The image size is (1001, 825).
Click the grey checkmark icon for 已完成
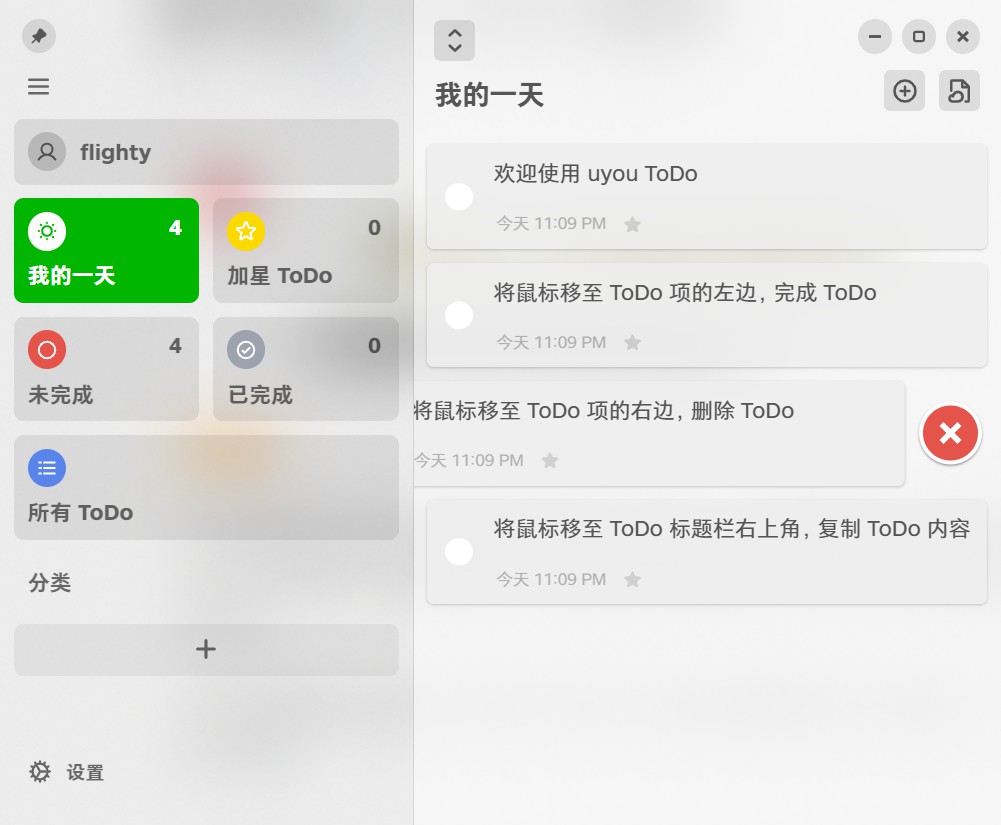coord(246,350)
